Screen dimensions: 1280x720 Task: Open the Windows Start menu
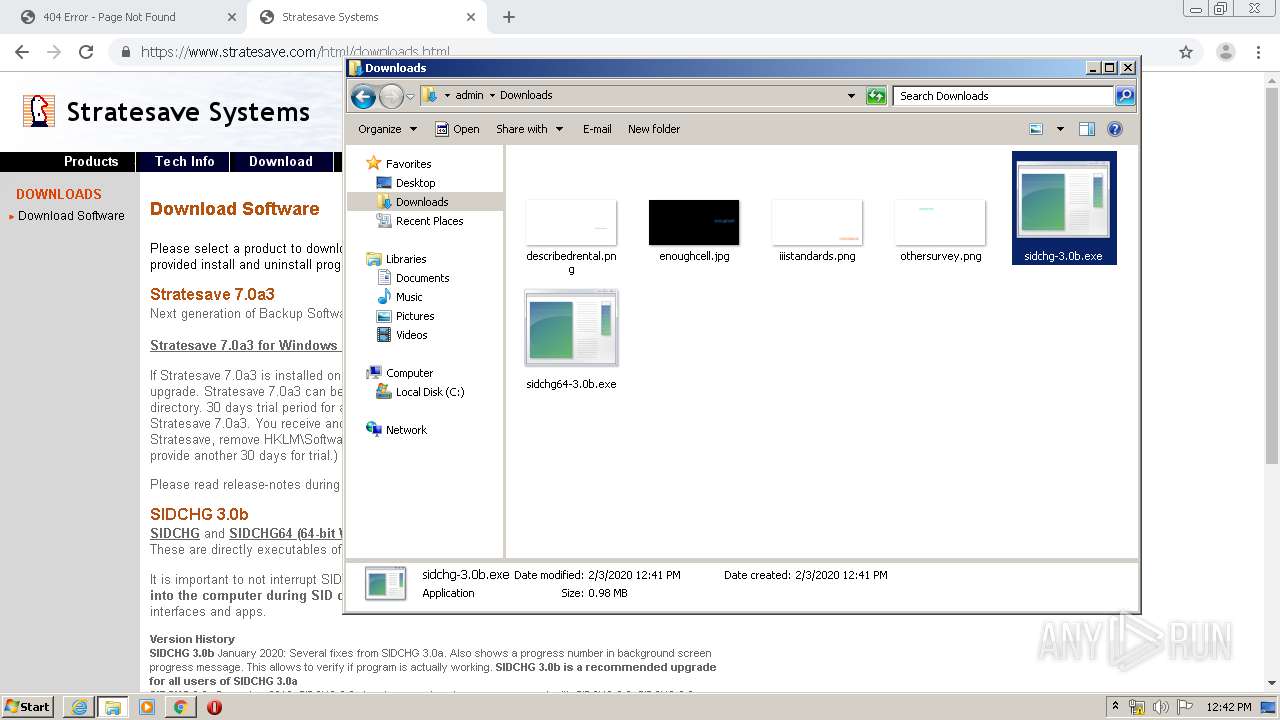29,706
